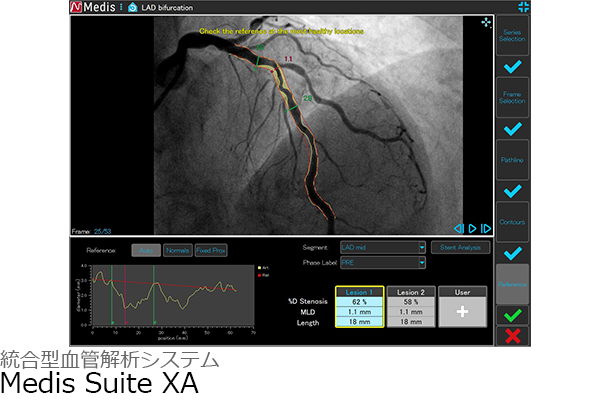Viewport: 600px width, 400px height.
Task: Click the Stent Analysis button
Action: pyautogui.click(x=460, y=247)
